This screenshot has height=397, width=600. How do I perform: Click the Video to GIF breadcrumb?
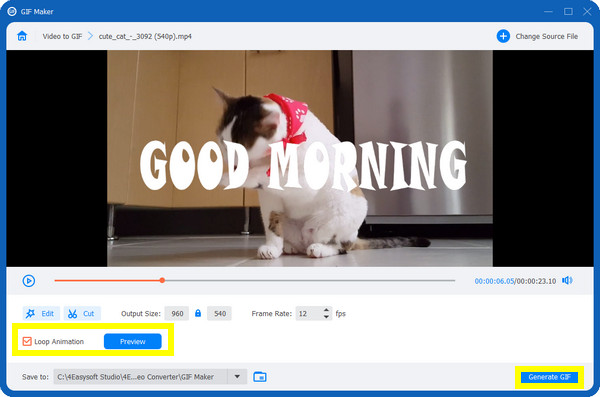pos(62,36)
